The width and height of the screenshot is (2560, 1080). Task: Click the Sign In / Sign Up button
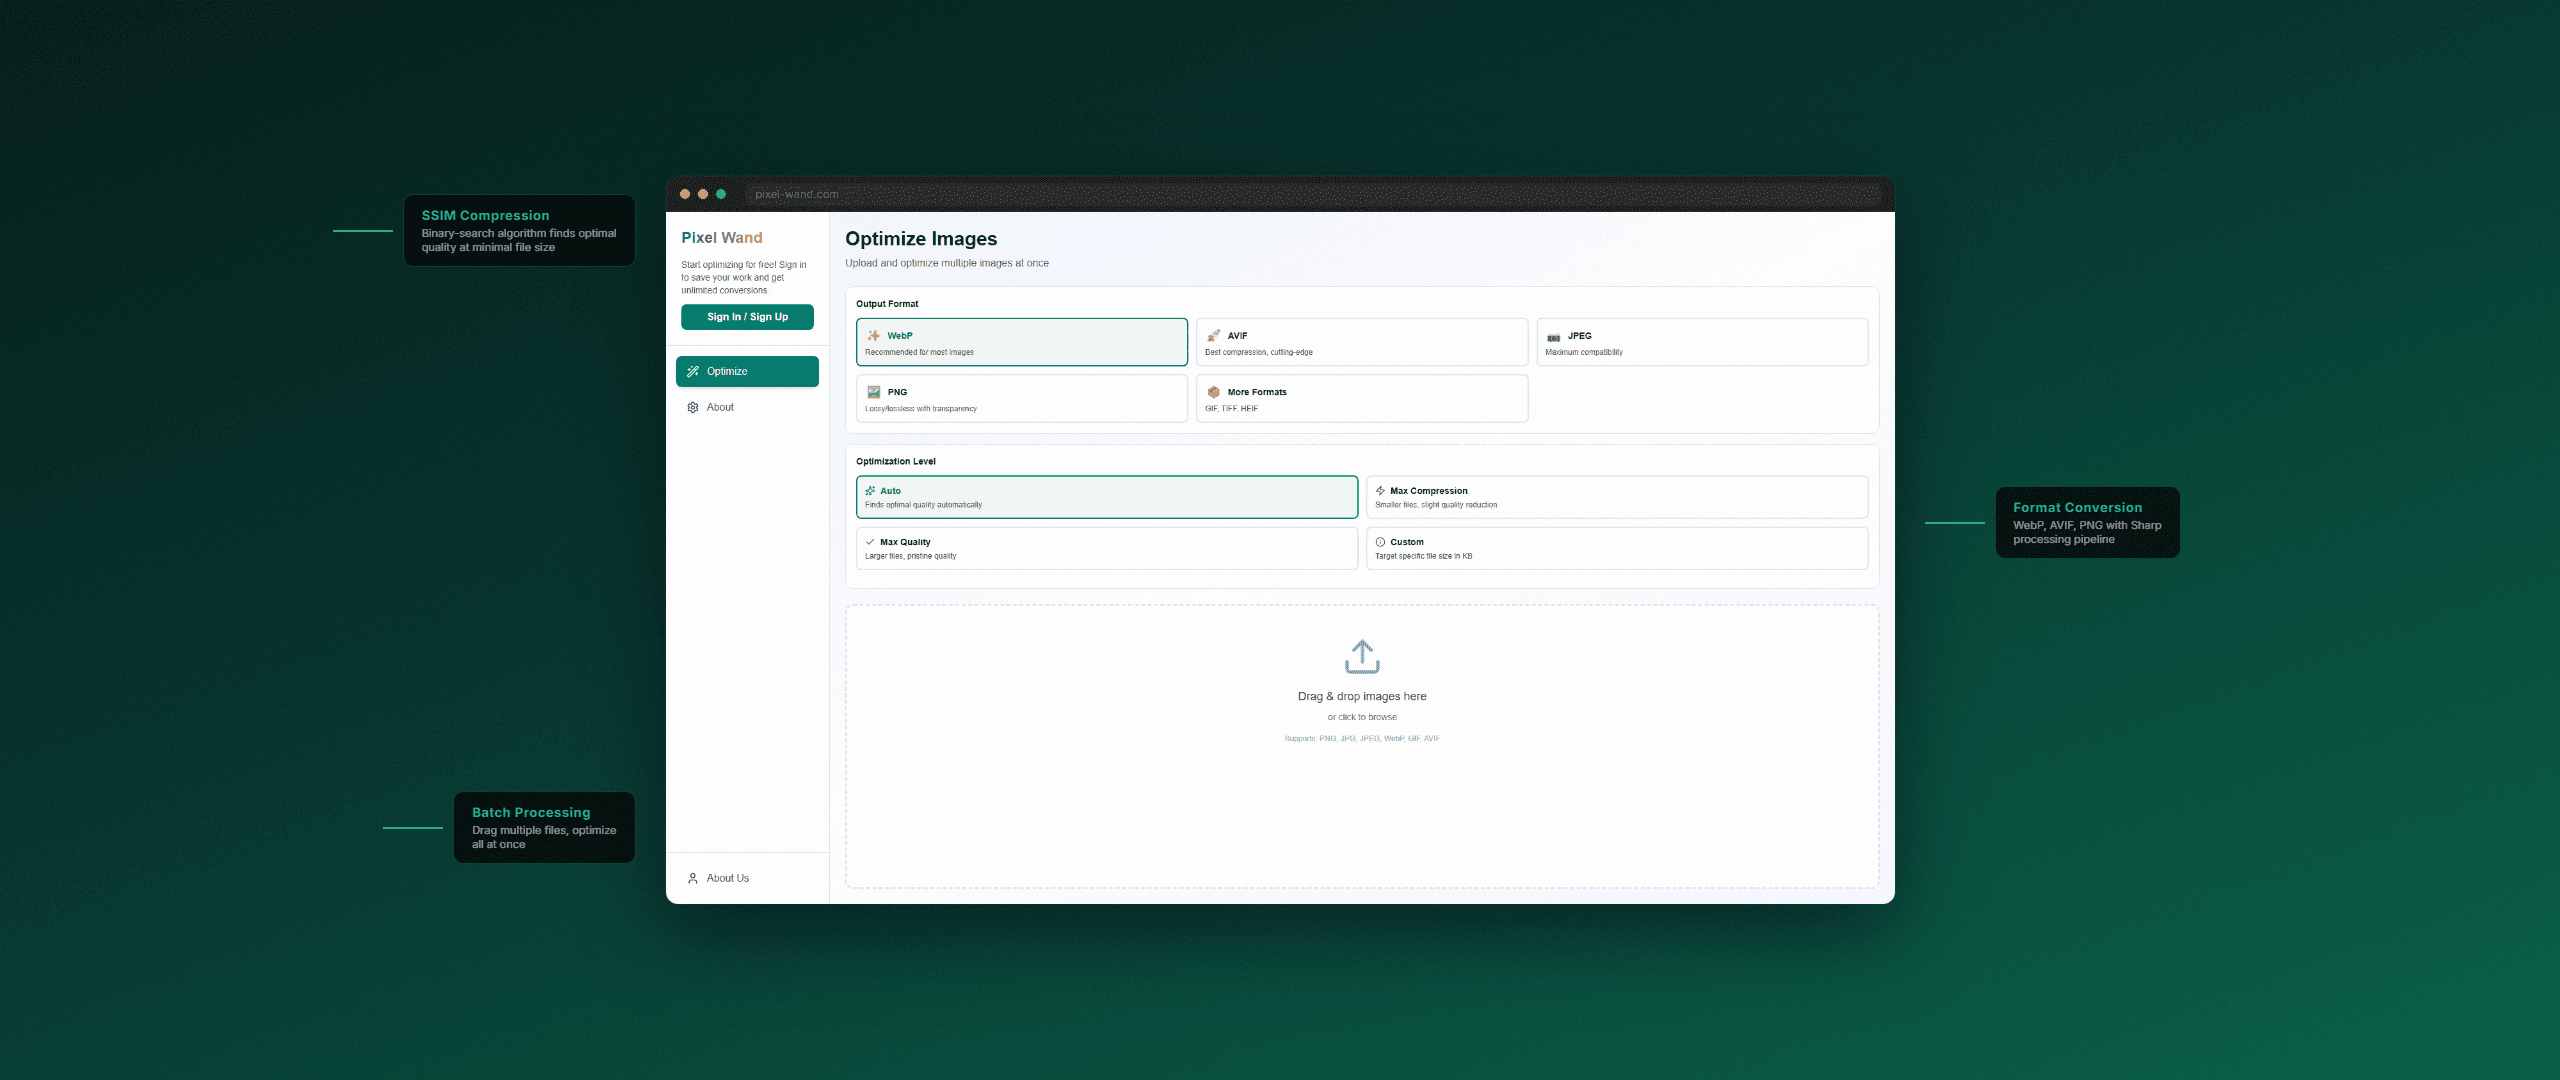[x=747, y=317]
